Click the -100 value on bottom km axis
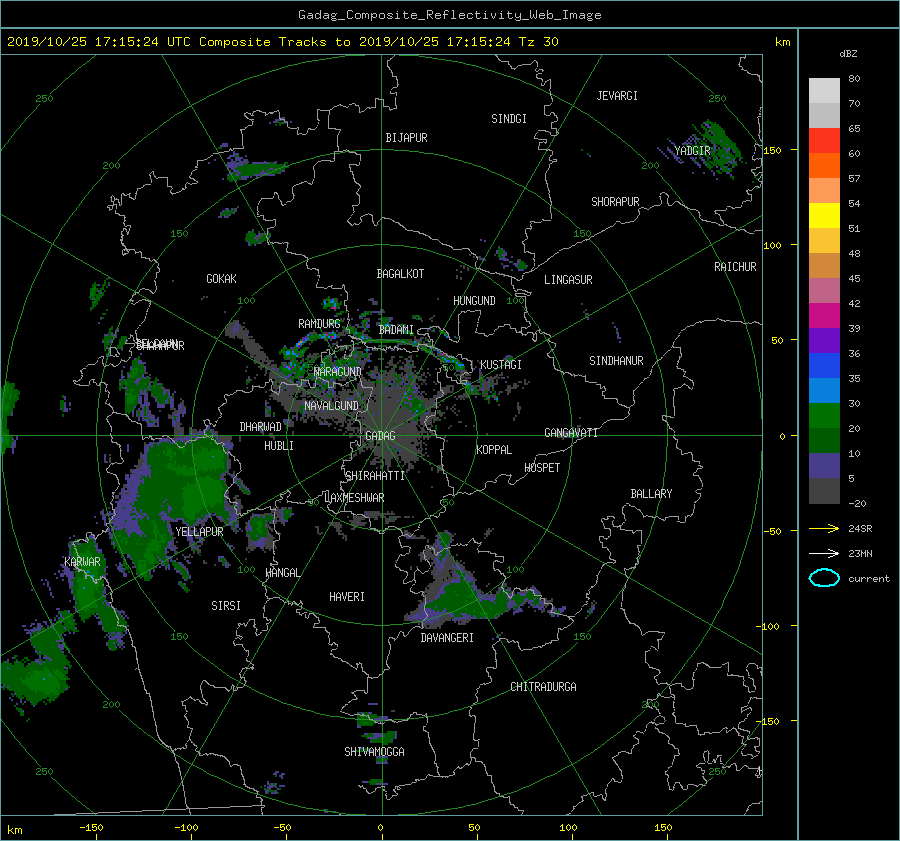The width and height of the screenshot is (900, 841). tap(186, 828)
